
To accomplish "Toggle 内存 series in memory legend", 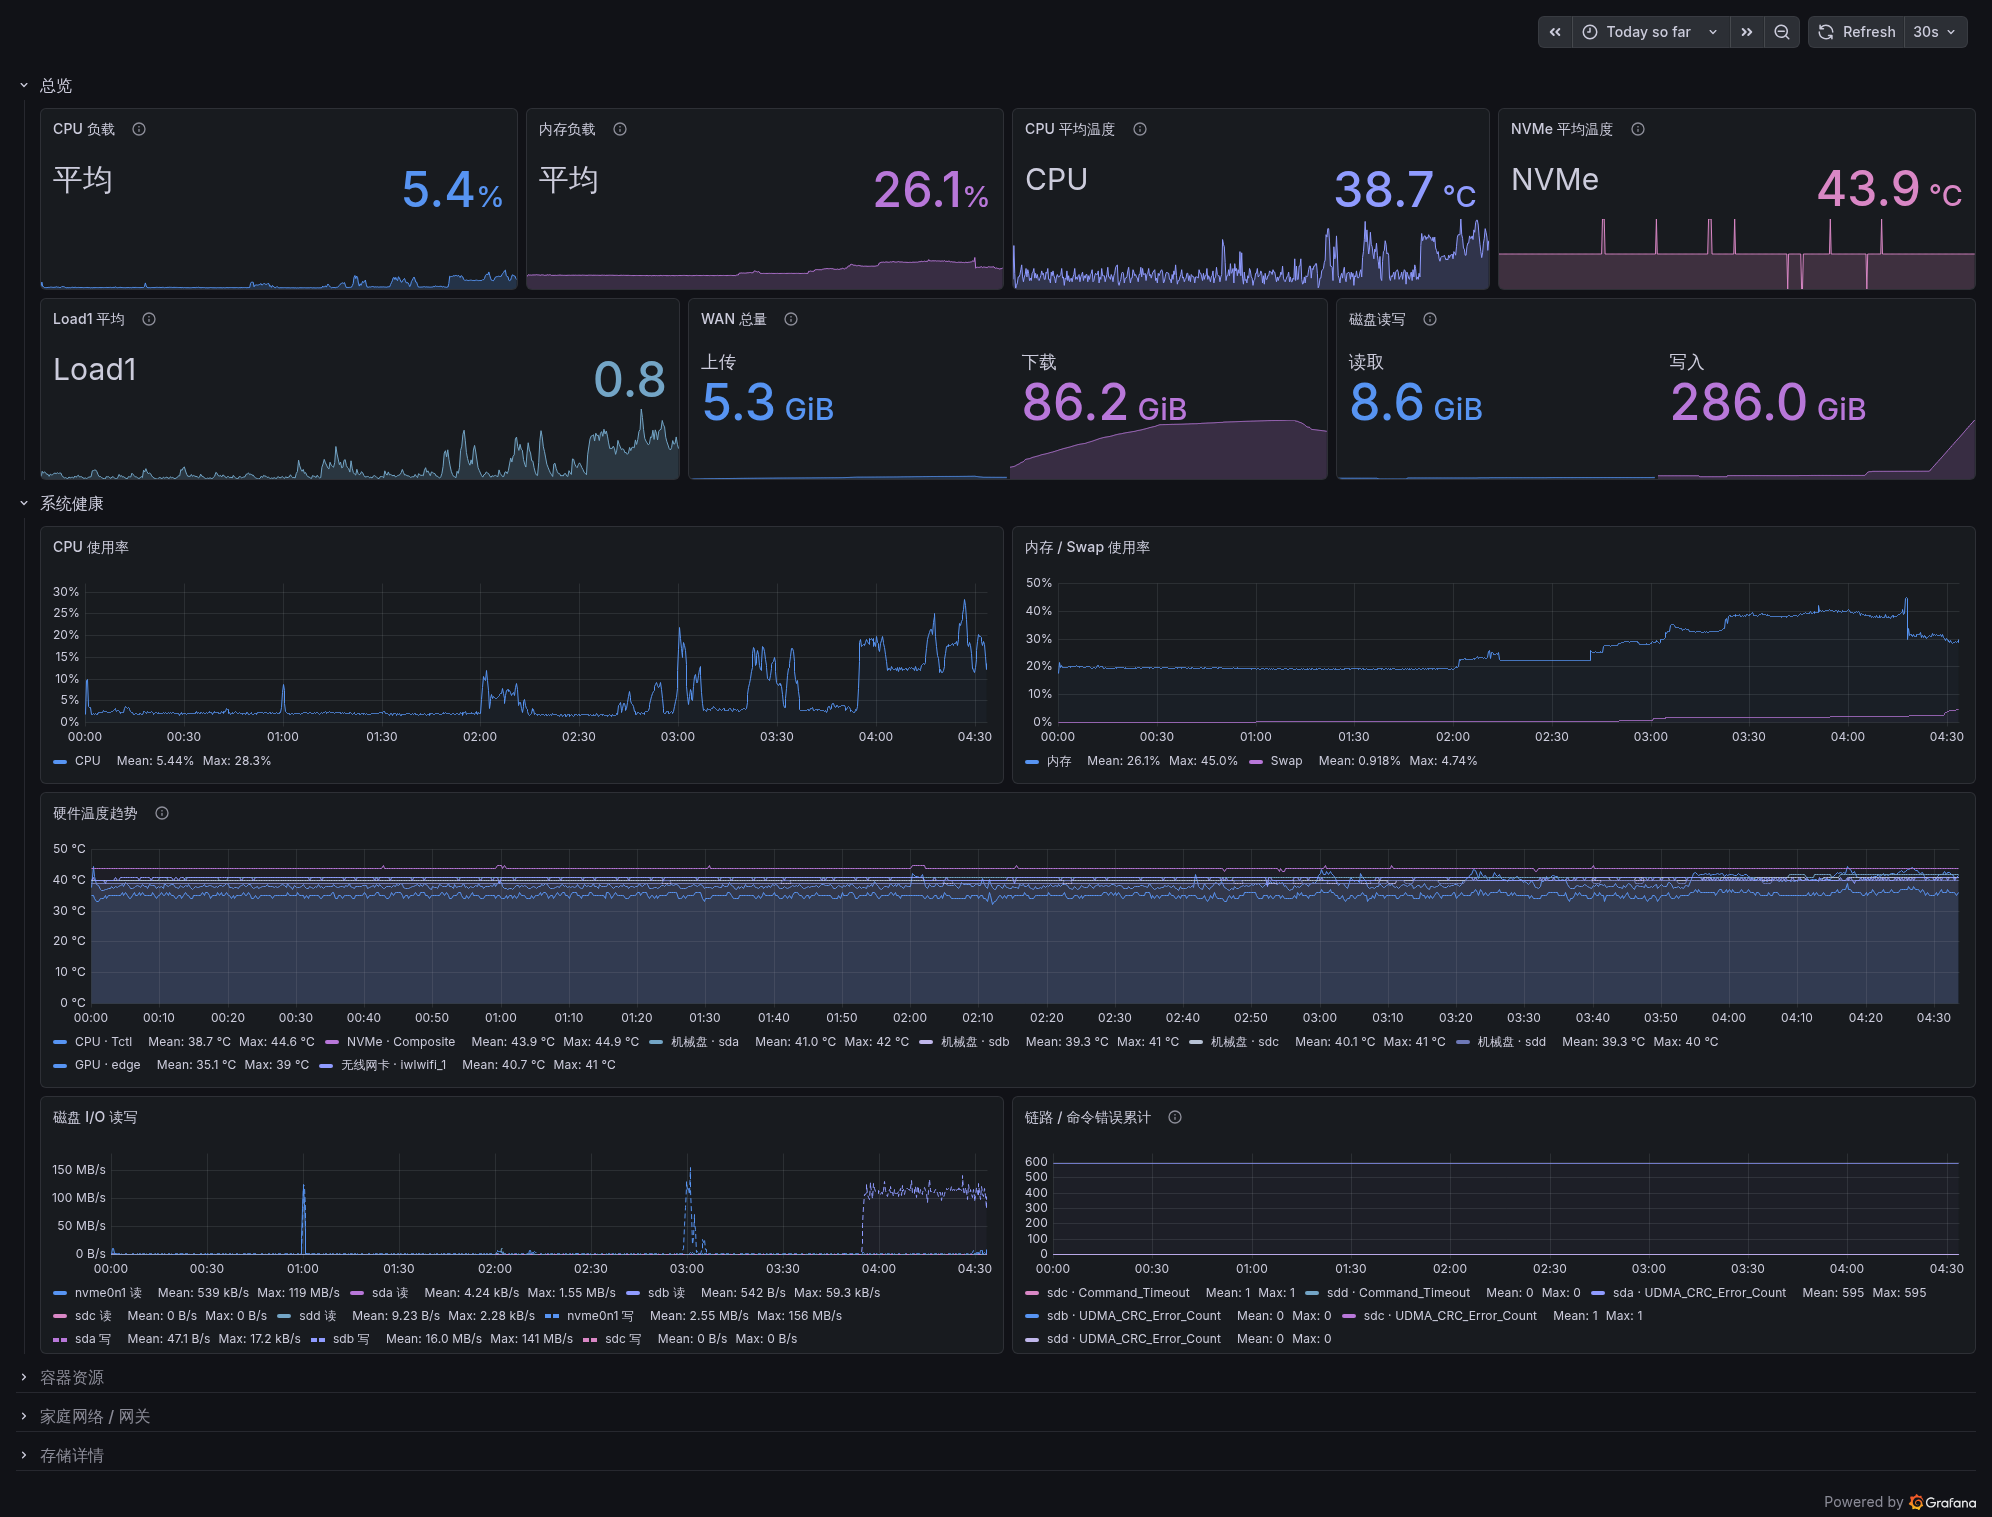I will point(1059,761).
